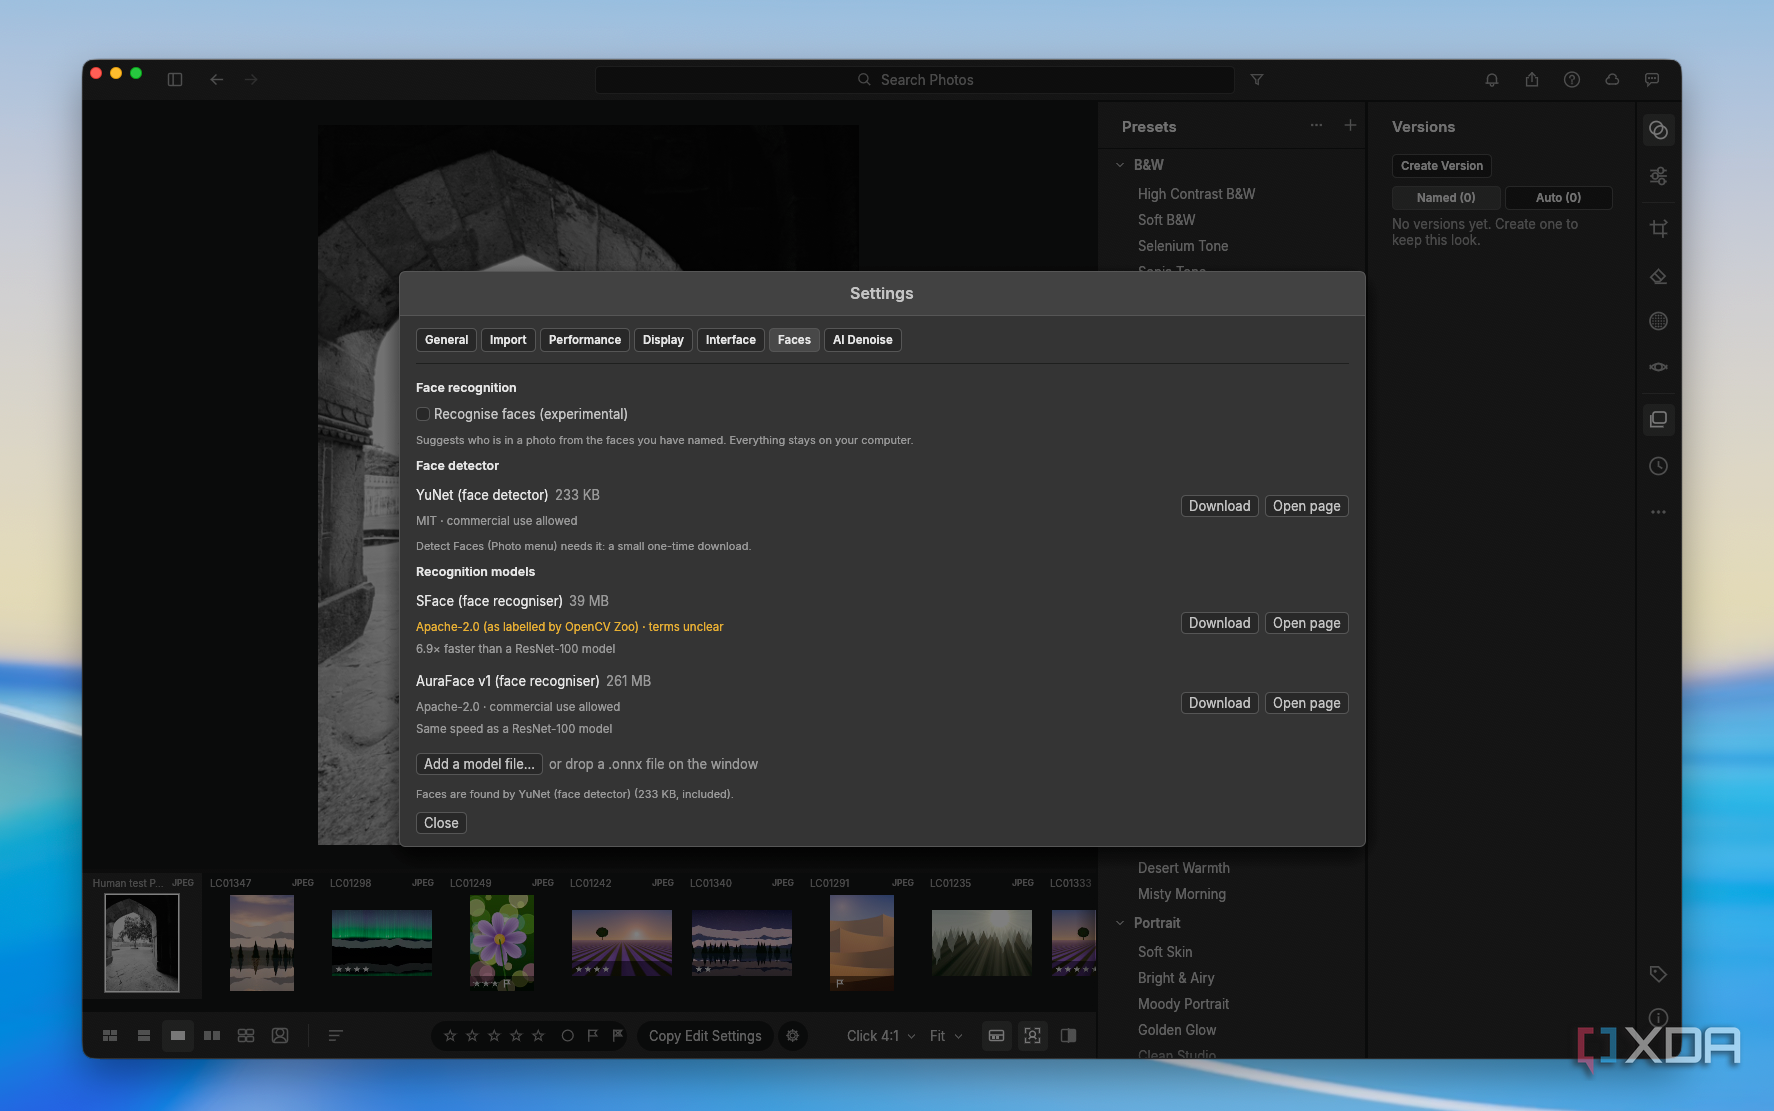
Task: Enable Recognise faces (experimental) checkbox
Action: tap(423, 414)
